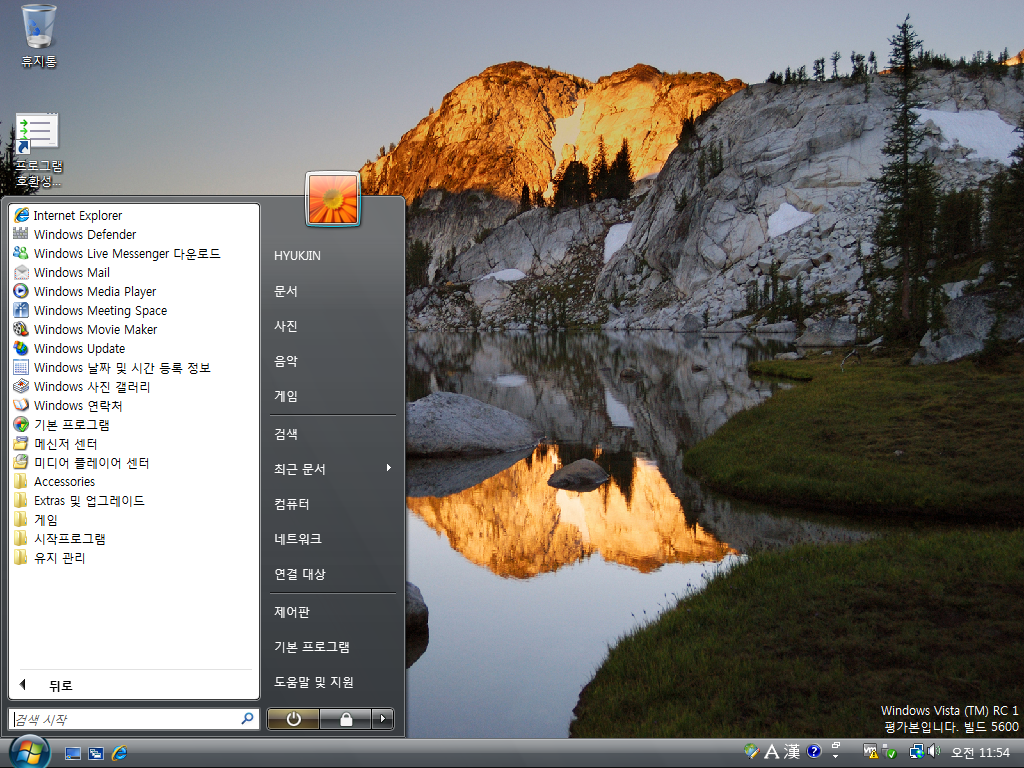Click the VMware tools tray icon
Screen dimensions: 1024x768
[870, 752]
